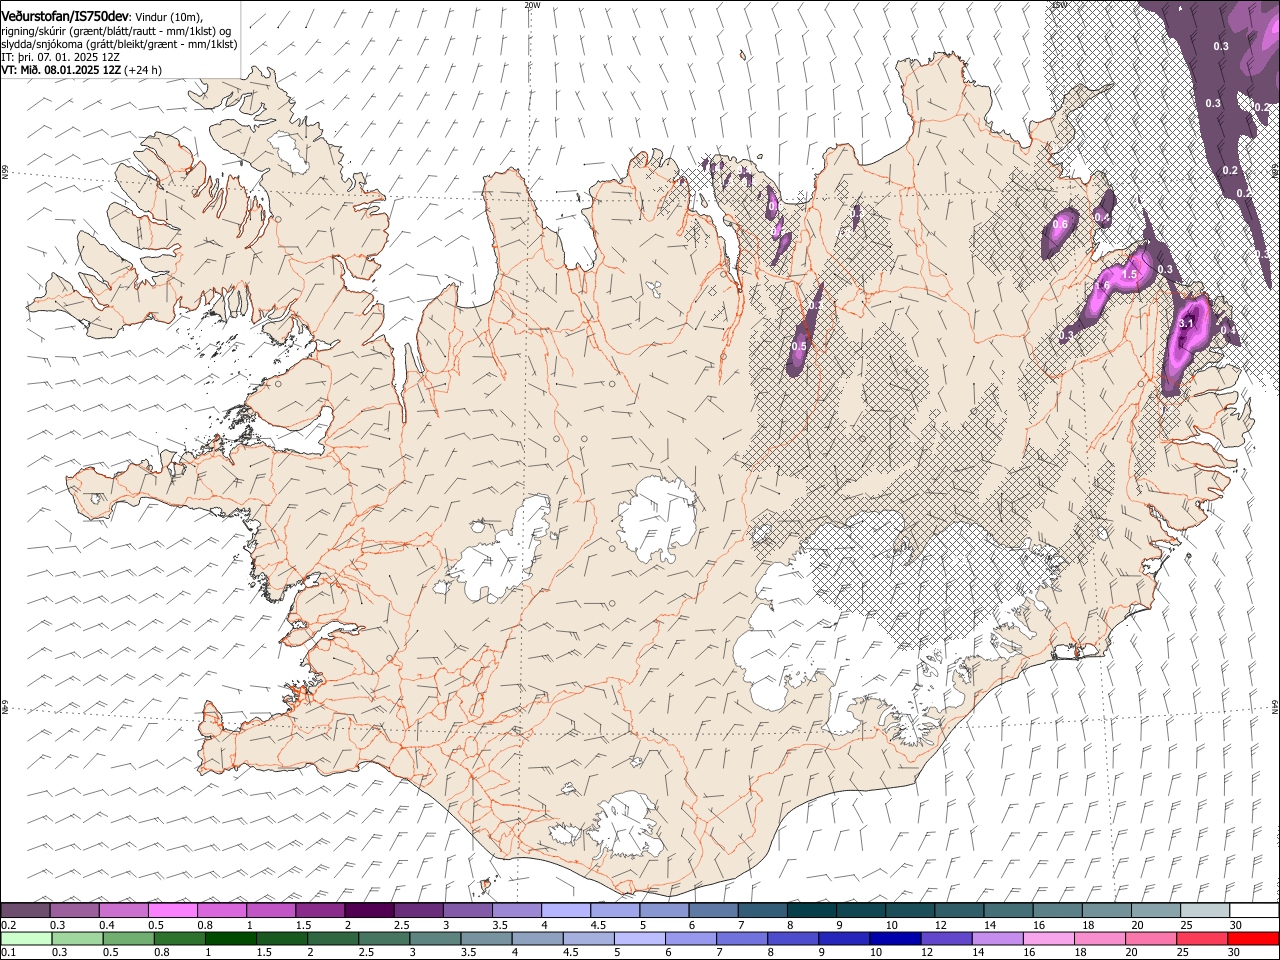This screenshot has width=1280, height=960.
Task: Pick the 0.5 green swatch in rain scale
Action: 128,938
